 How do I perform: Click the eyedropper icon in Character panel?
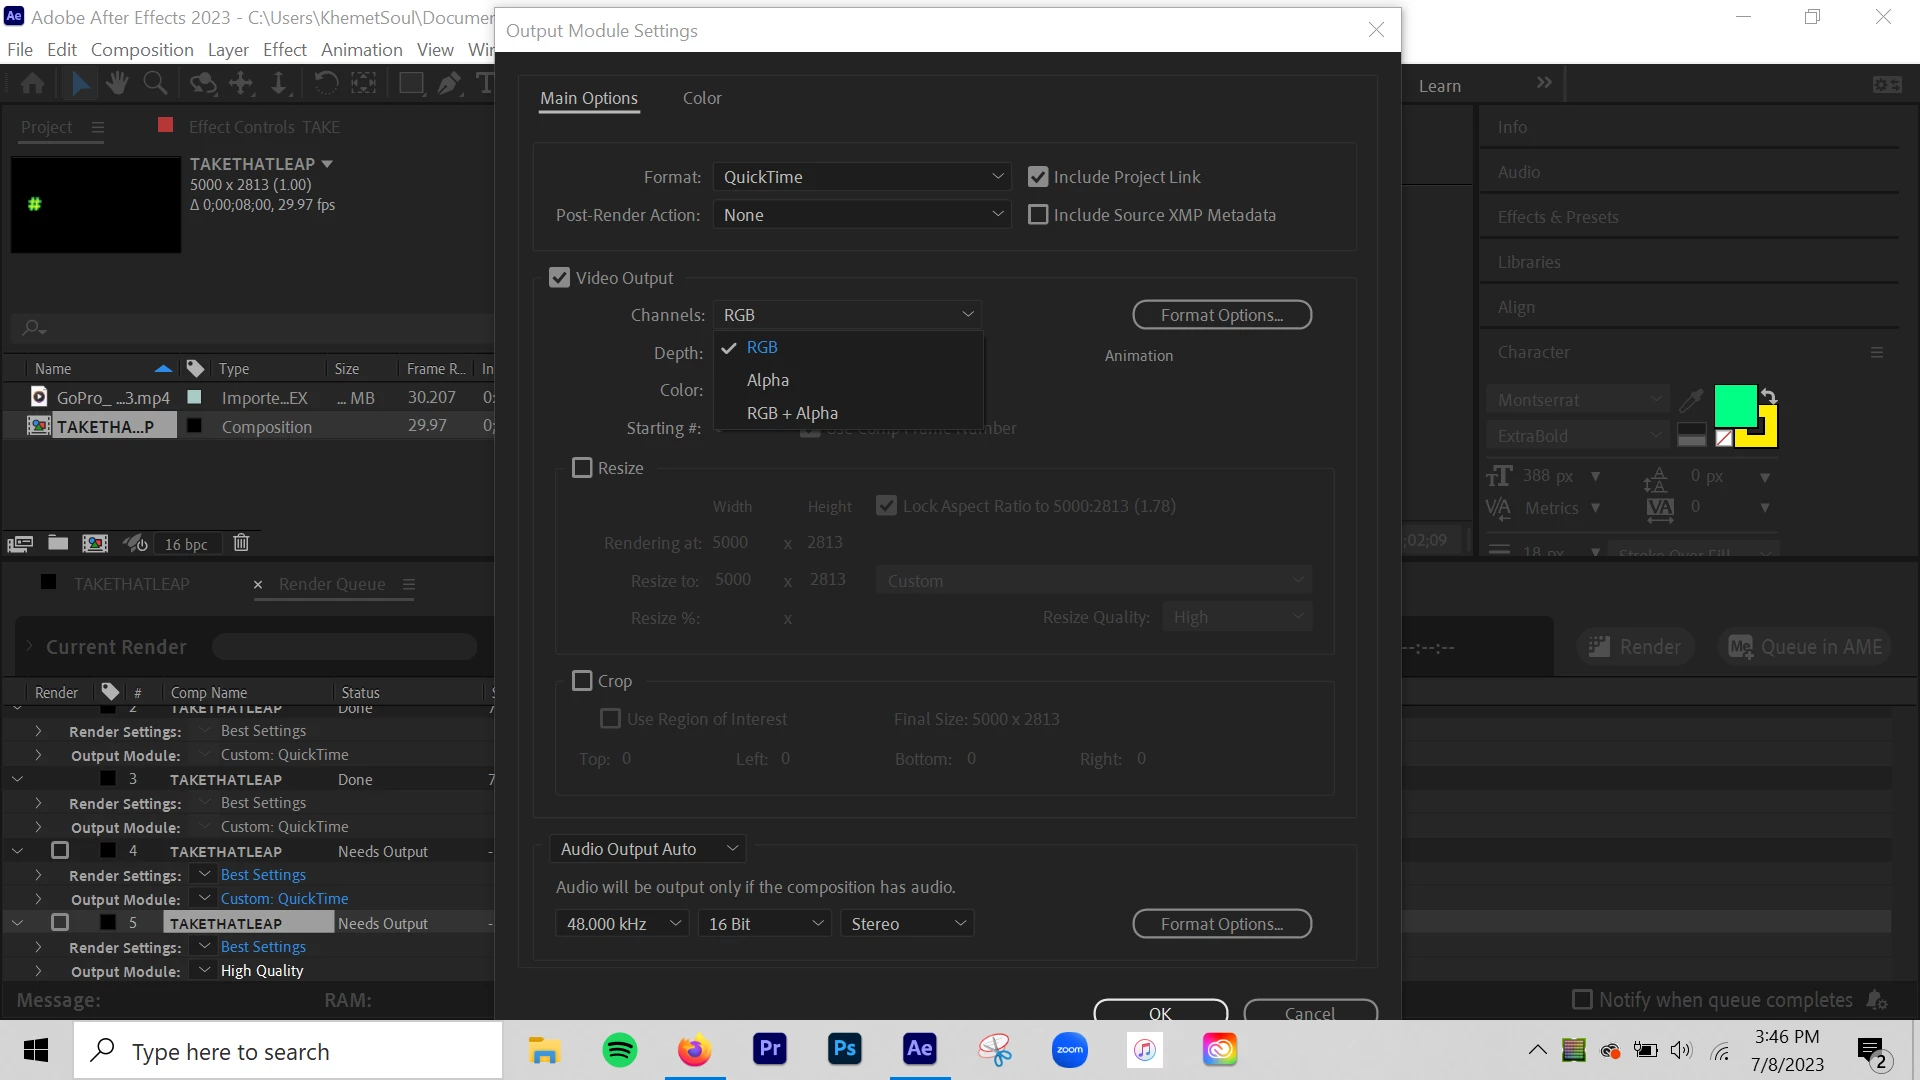pyautogui.click(x=1691, y=400)
